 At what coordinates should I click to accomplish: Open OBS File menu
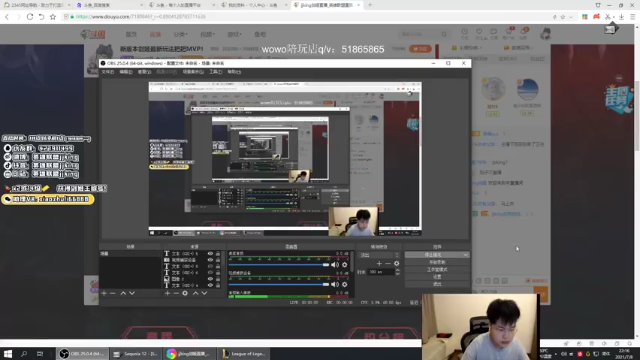108,72
